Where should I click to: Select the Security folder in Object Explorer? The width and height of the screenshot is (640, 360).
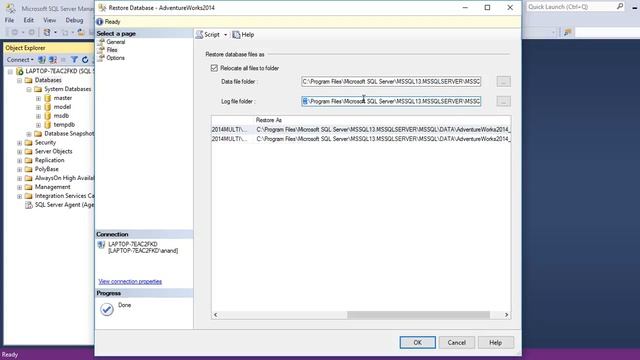pos(45,142)
